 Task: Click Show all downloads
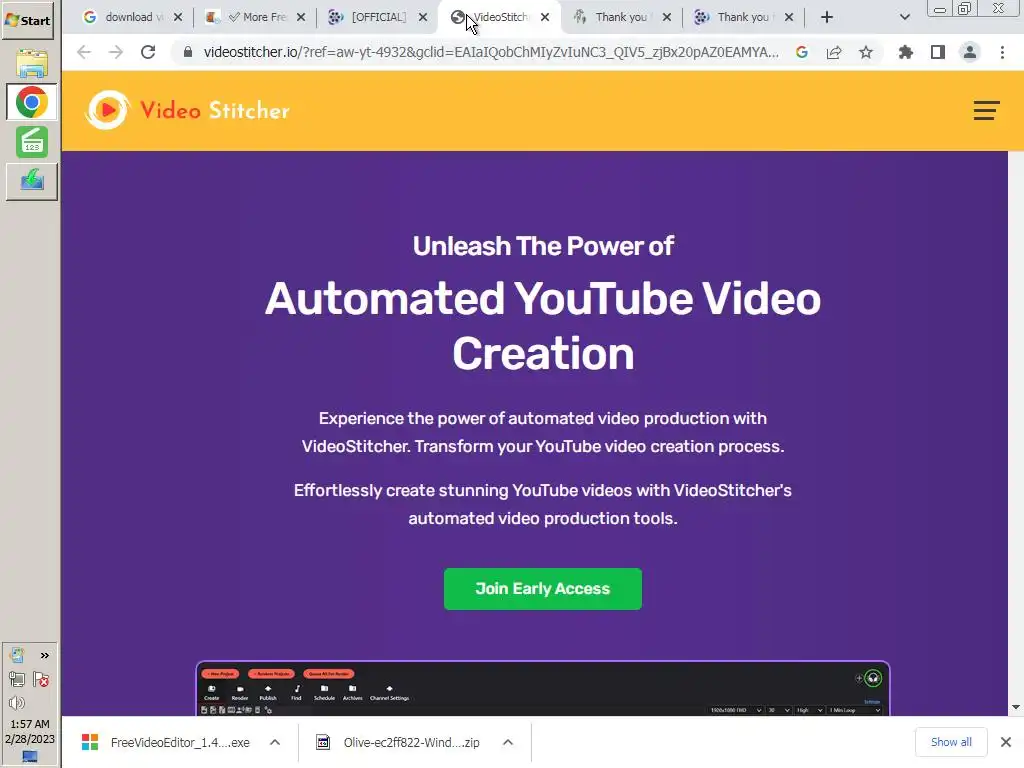click(x=951, y=742)
